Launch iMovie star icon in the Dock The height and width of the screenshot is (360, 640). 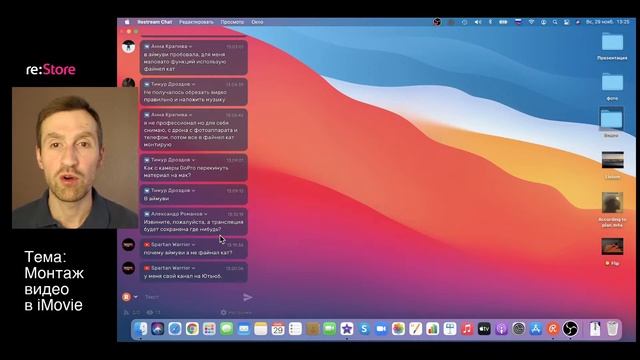(347, 329)
